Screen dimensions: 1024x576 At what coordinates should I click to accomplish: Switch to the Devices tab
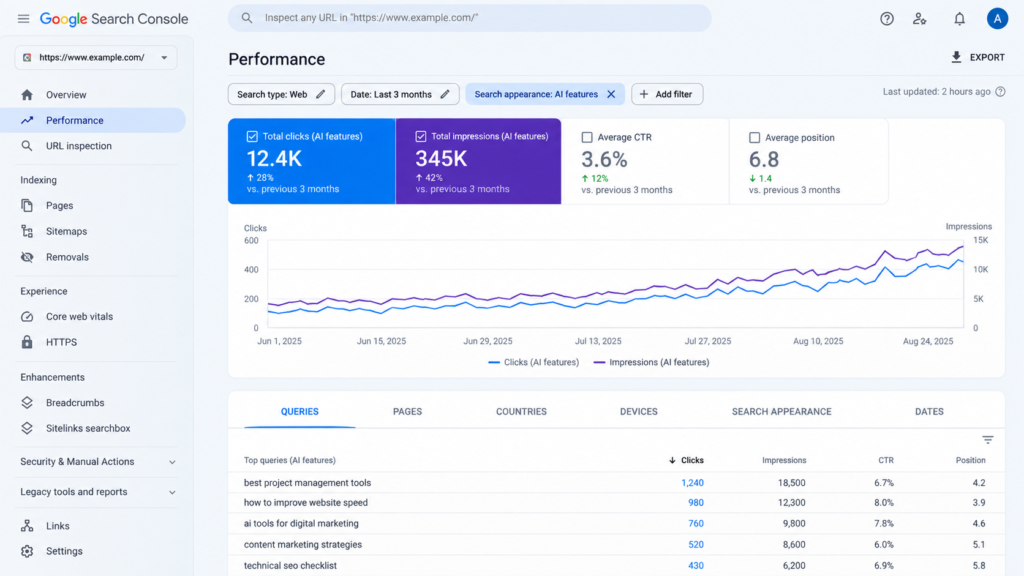click(x=639, y=412)
